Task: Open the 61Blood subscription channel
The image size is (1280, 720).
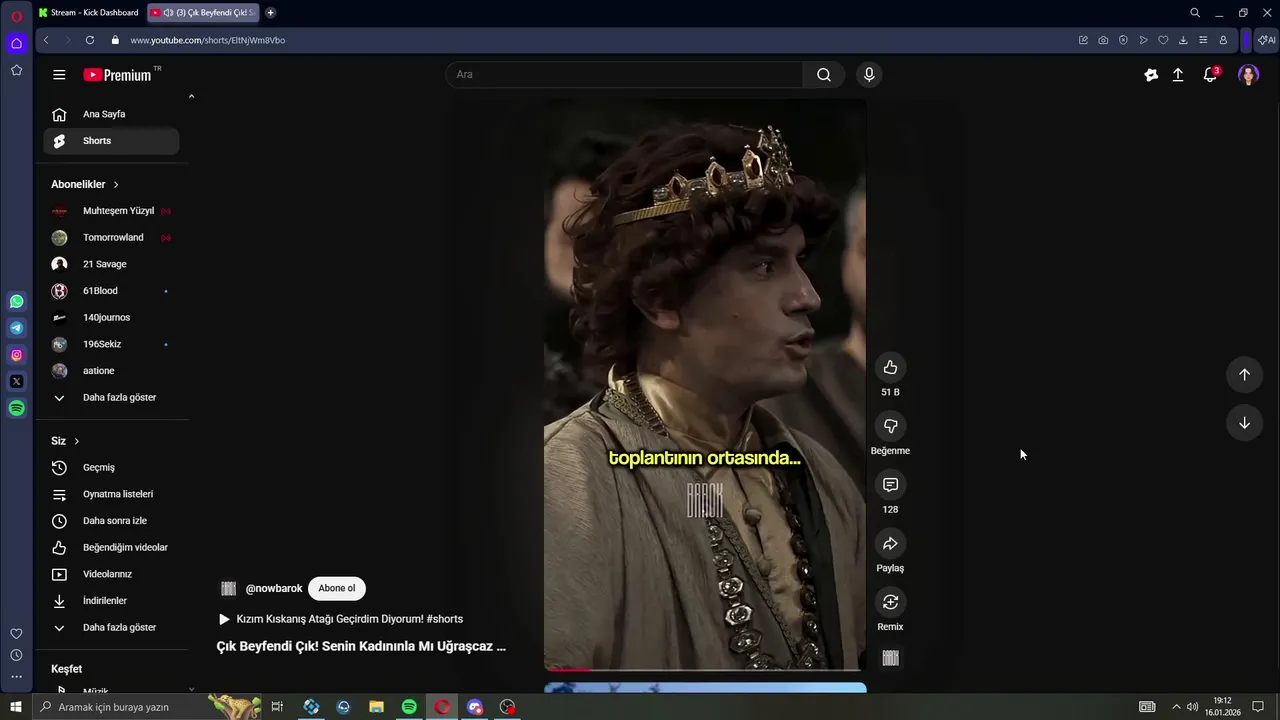Action: click(x=111, y=291)
